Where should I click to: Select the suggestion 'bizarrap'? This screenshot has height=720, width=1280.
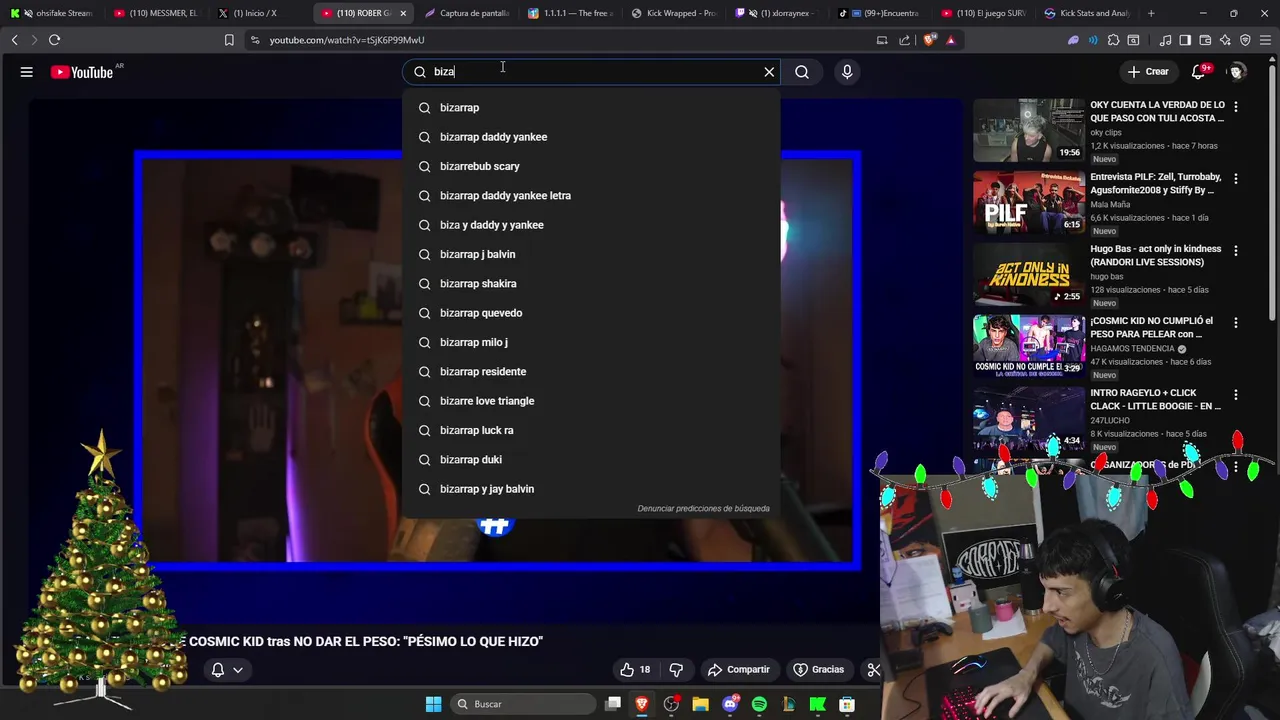click(590, 107)
